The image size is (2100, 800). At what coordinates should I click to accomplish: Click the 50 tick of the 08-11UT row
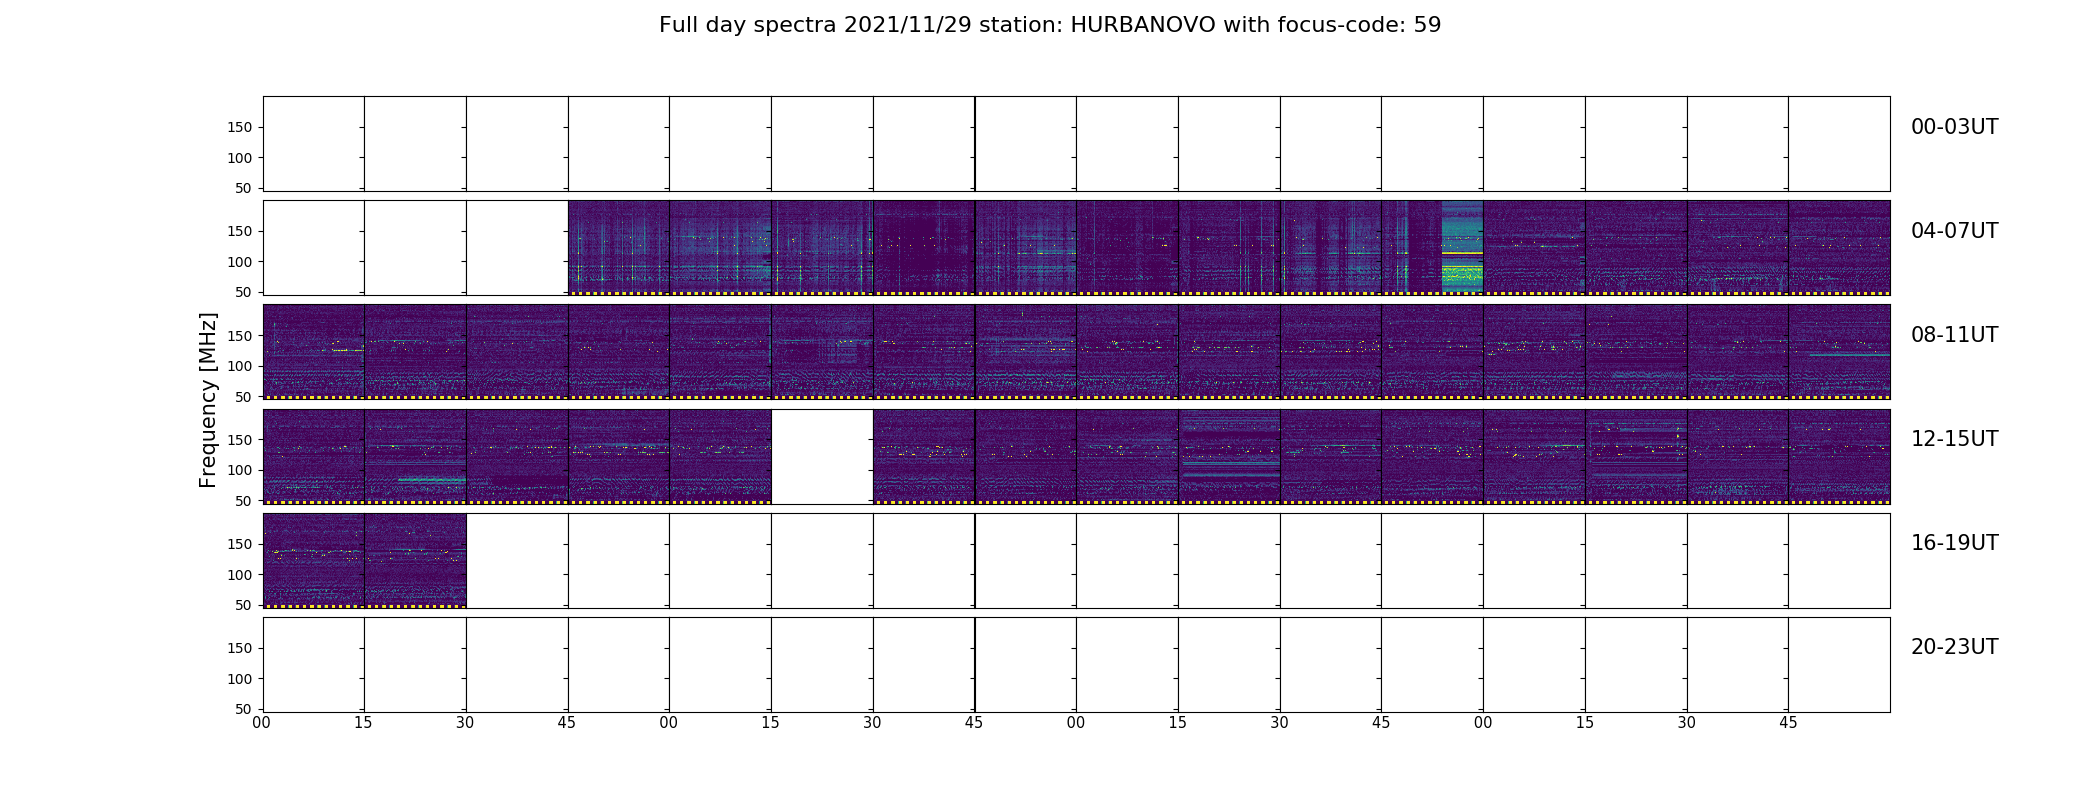[244, 397]
